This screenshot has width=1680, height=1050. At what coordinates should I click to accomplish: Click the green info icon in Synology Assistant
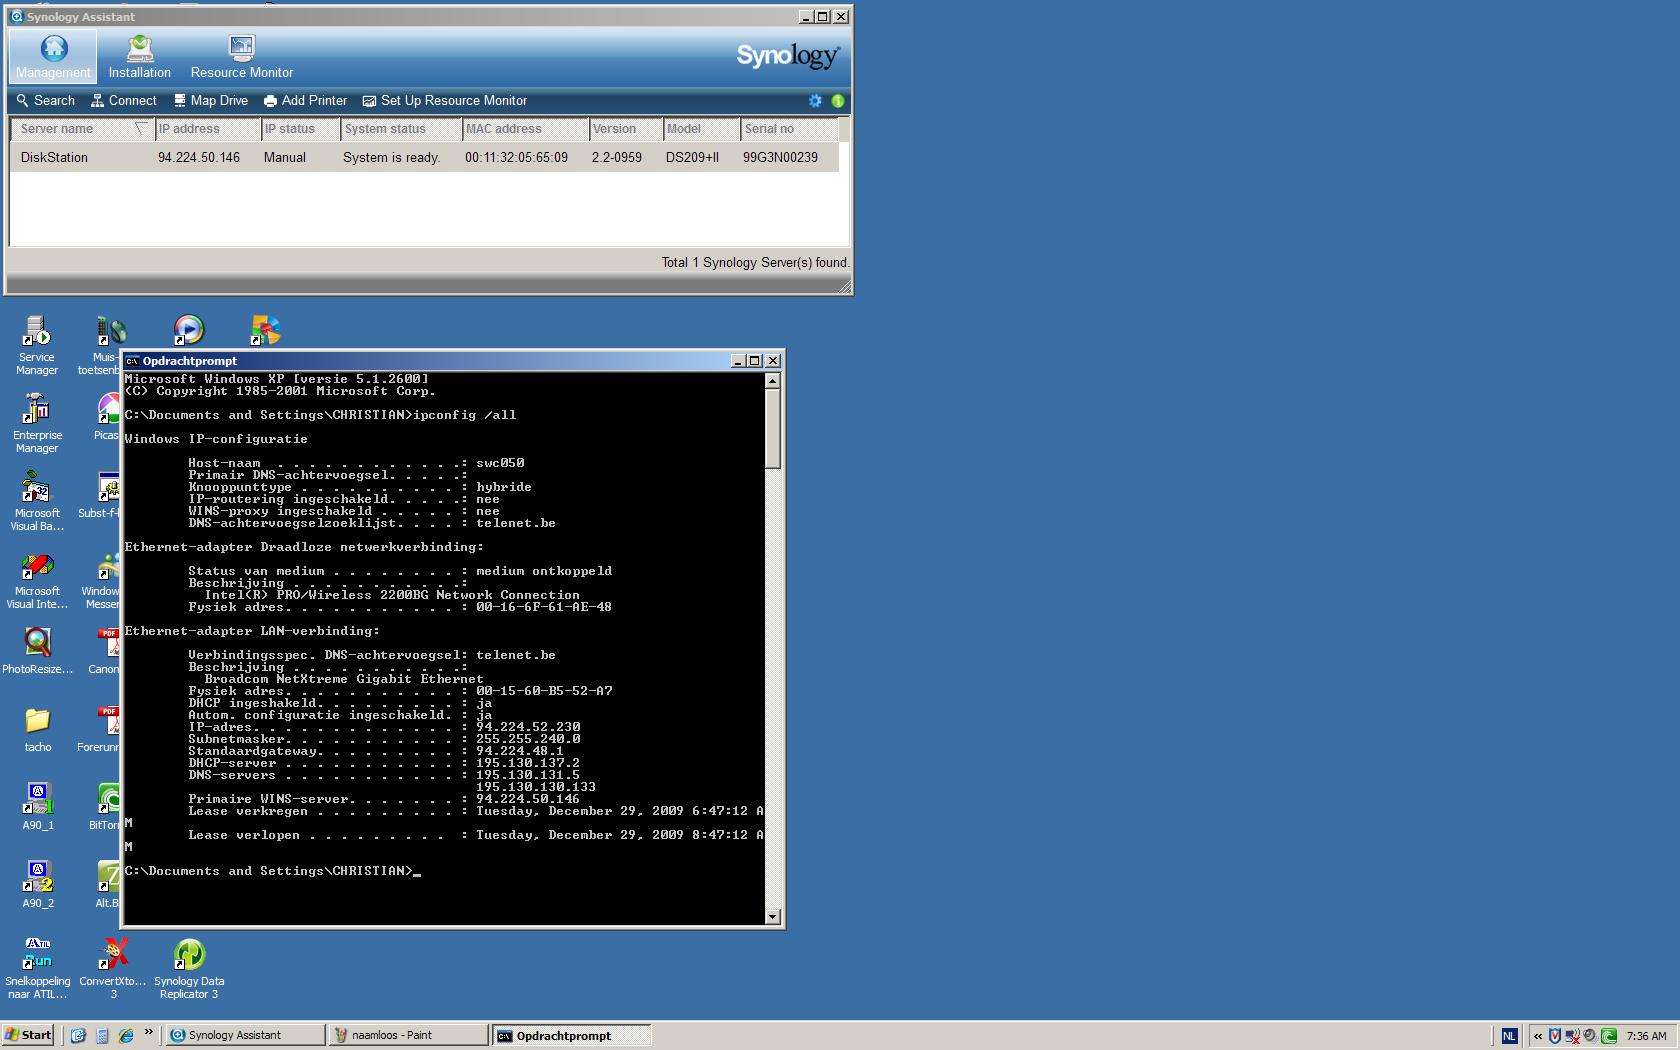(x=838, y=101)
